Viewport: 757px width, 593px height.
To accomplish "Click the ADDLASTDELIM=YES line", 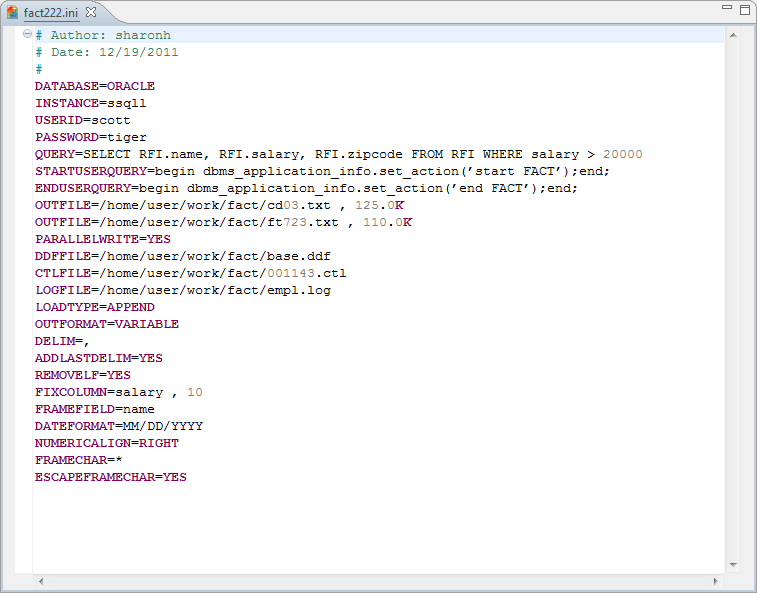I will (99, 358).
